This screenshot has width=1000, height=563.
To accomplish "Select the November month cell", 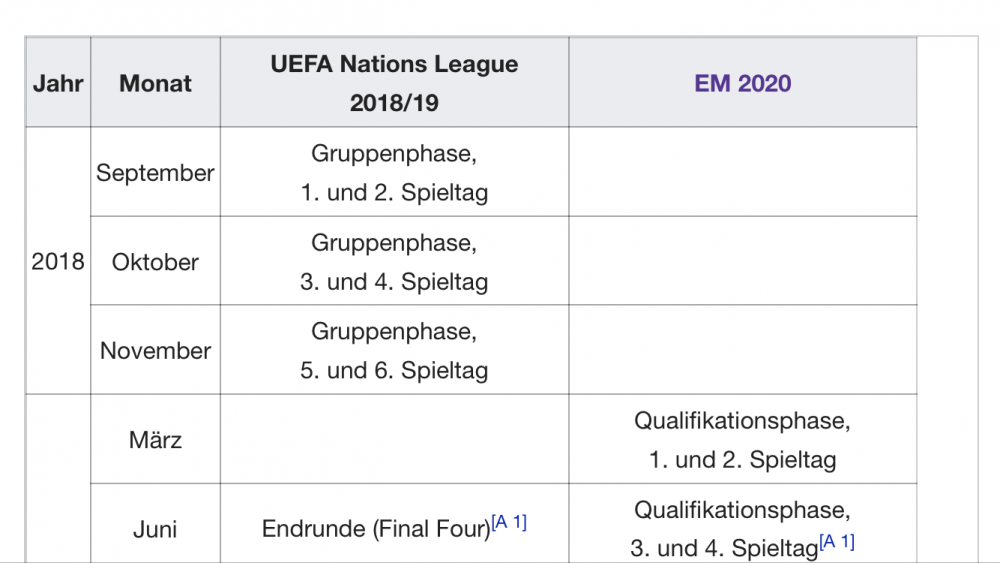I will pos(156,350).
